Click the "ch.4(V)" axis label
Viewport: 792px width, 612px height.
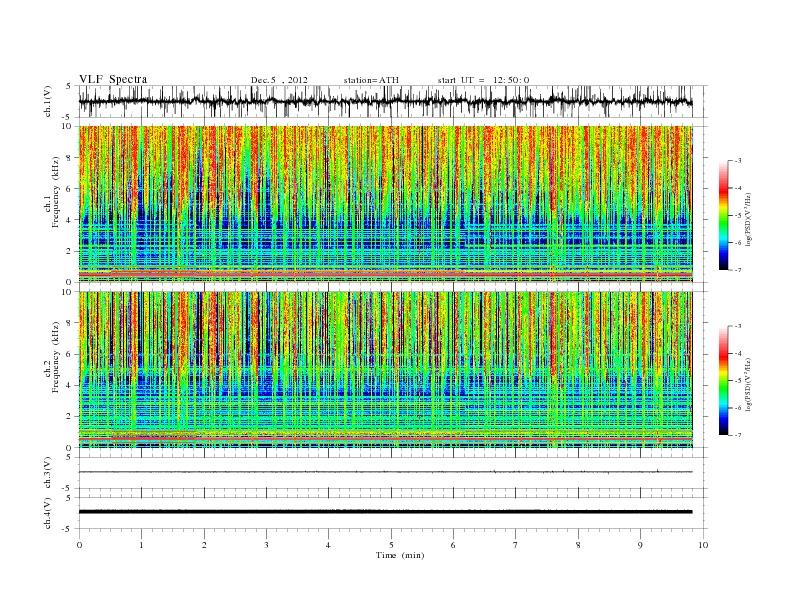coord(48,513)
